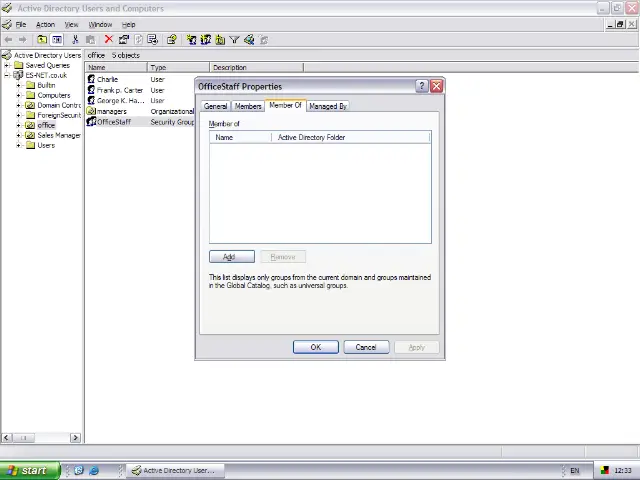Click the Frank p. Carter user icon
The image size is (640, 480).
tap(91, 90)
